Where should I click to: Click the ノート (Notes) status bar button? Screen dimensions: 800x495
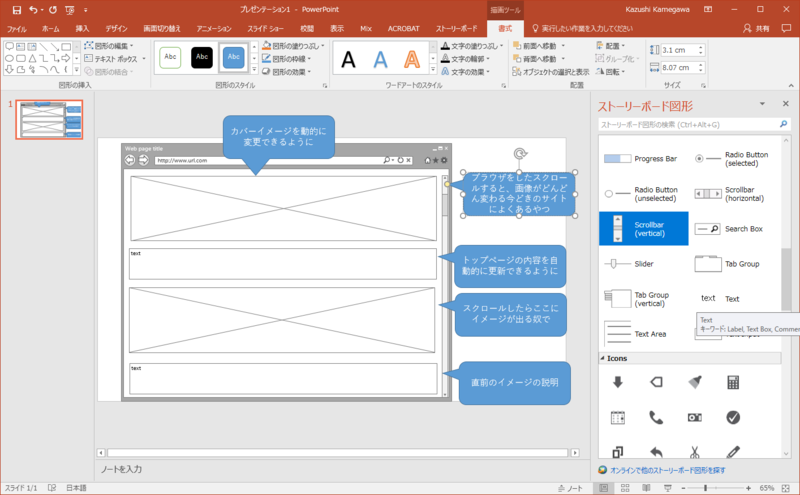click(570, 488)
